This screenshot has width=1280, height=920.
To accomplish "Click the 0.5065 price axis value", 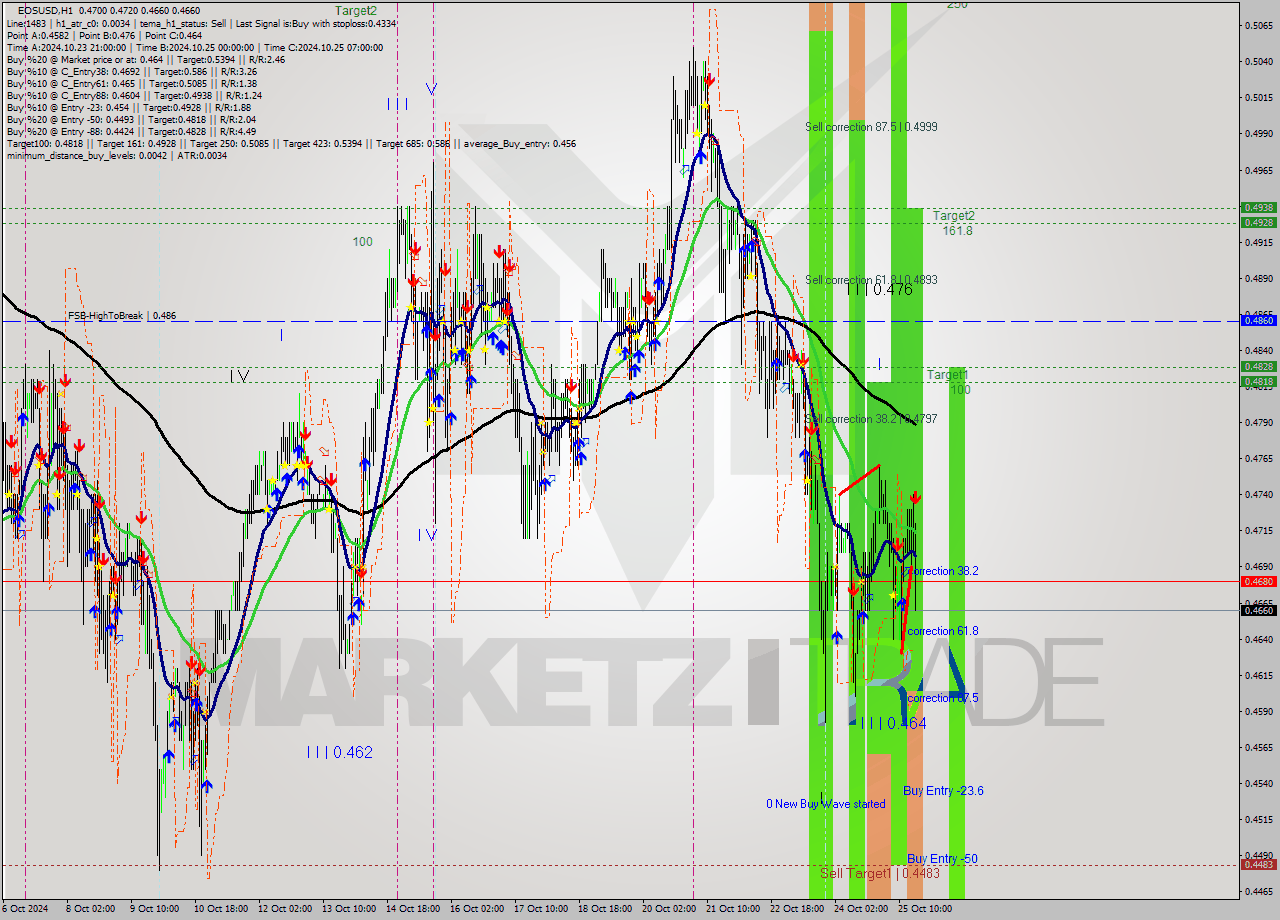I will pyautogui.click(x=1257, y=25).
